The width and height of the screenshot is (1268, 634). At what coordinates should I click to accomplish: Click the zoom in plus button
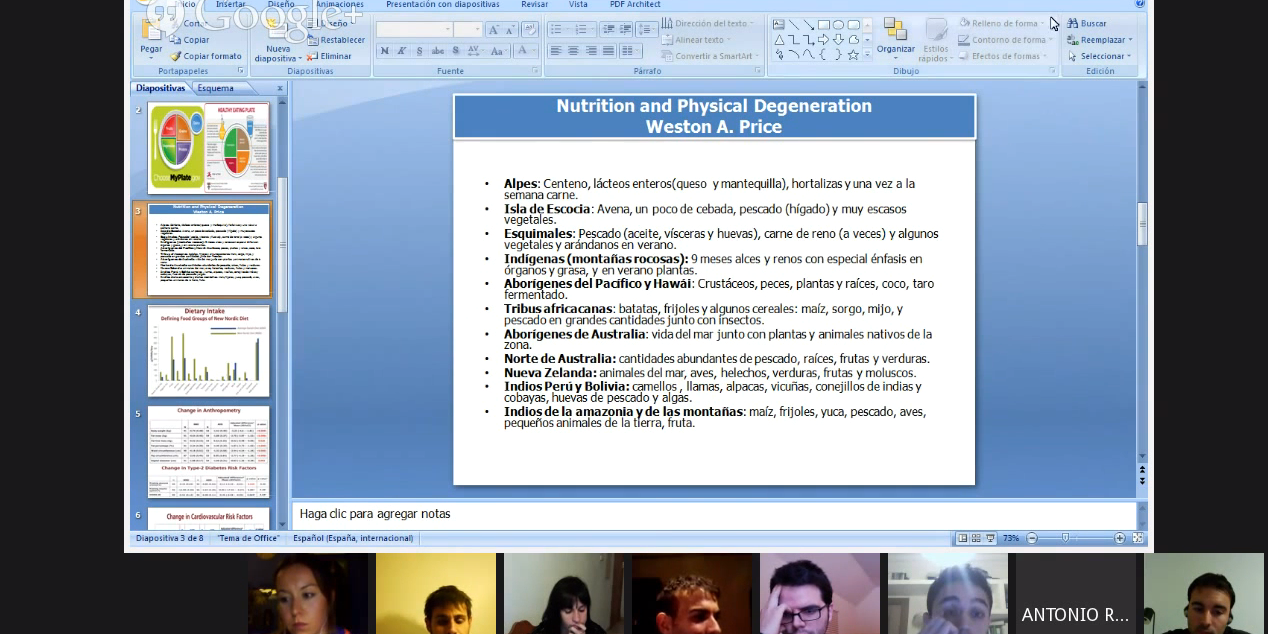click(1120, 538)
